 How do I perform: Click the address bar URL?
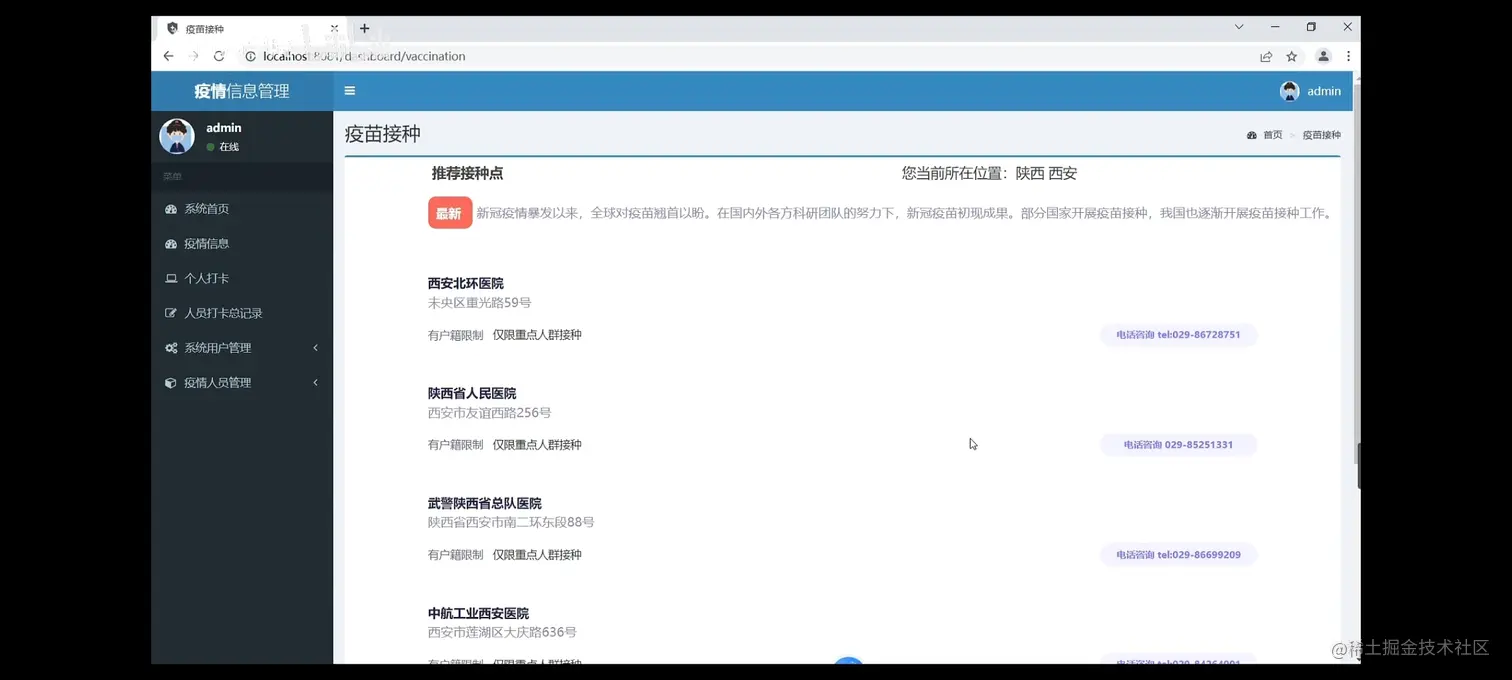pyautogui.click(x=364, y=56)
